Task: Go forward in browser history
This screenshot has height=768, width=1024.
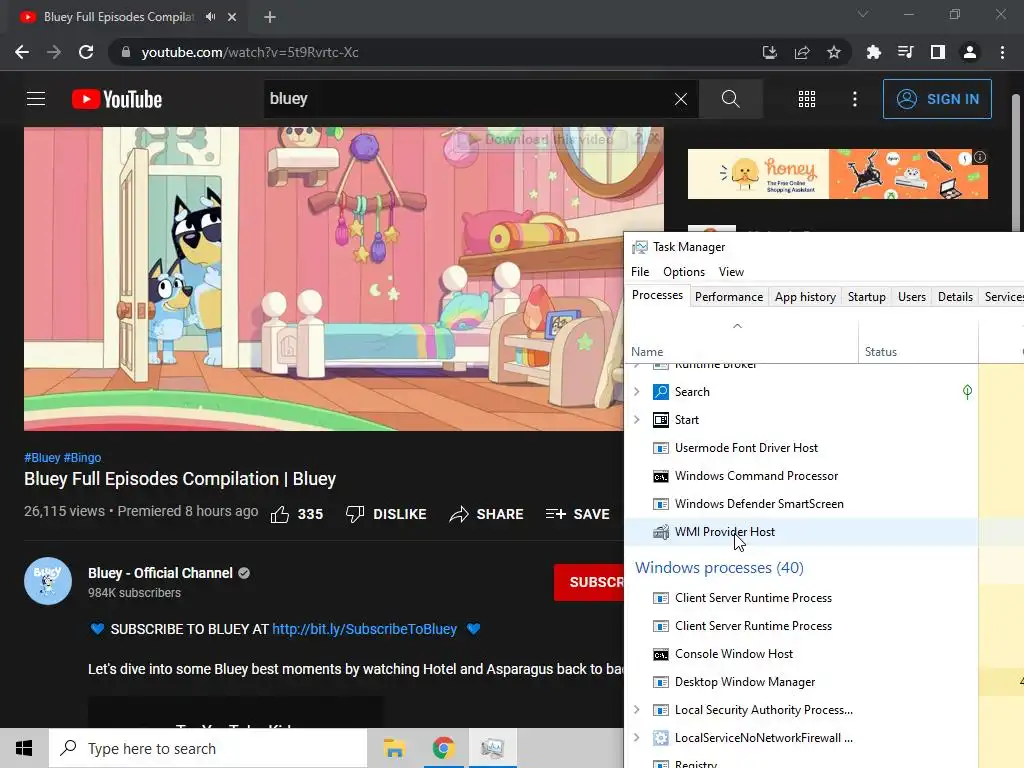Action: pyautogui.click(x=54, y=52)
